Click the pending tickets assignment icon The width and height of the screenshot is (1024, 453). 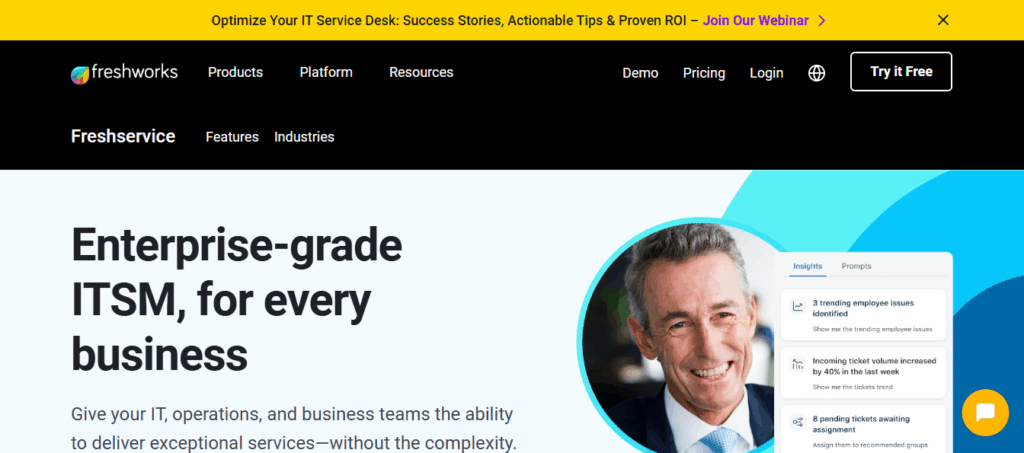click(x=797, y=422)
